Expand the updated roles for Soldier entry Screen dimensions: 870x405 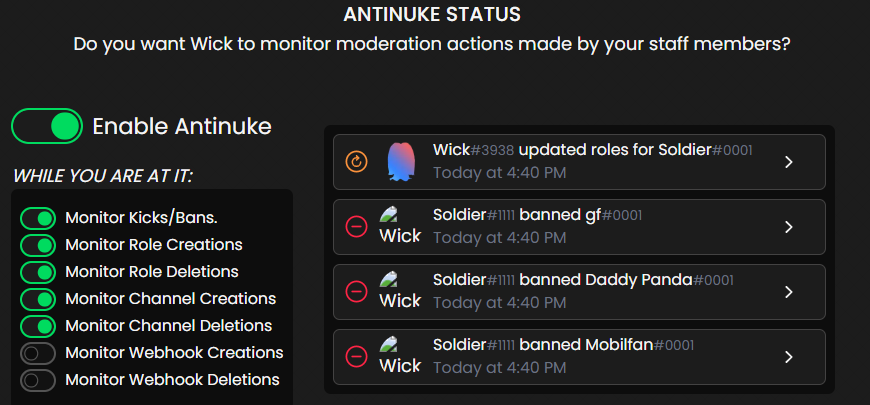click(x=788, y=162)
